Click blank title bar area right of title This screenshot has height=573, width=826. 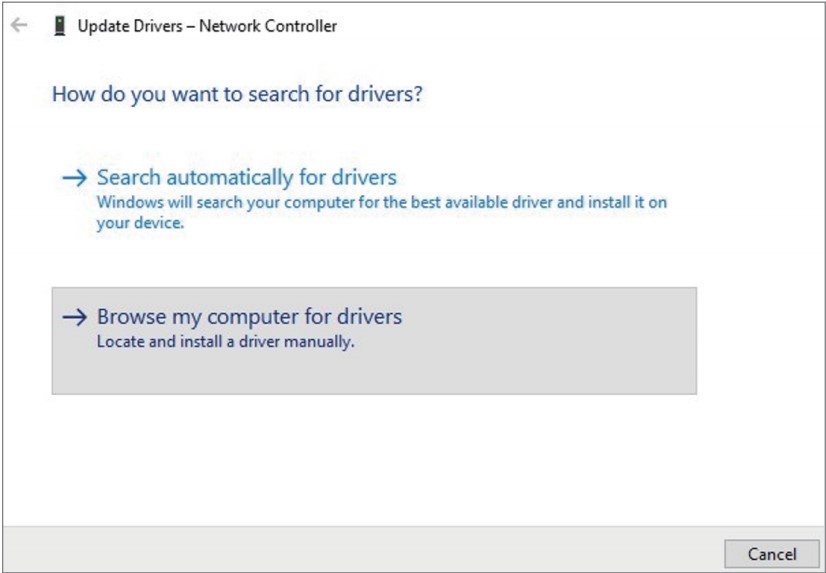point(580,26)
